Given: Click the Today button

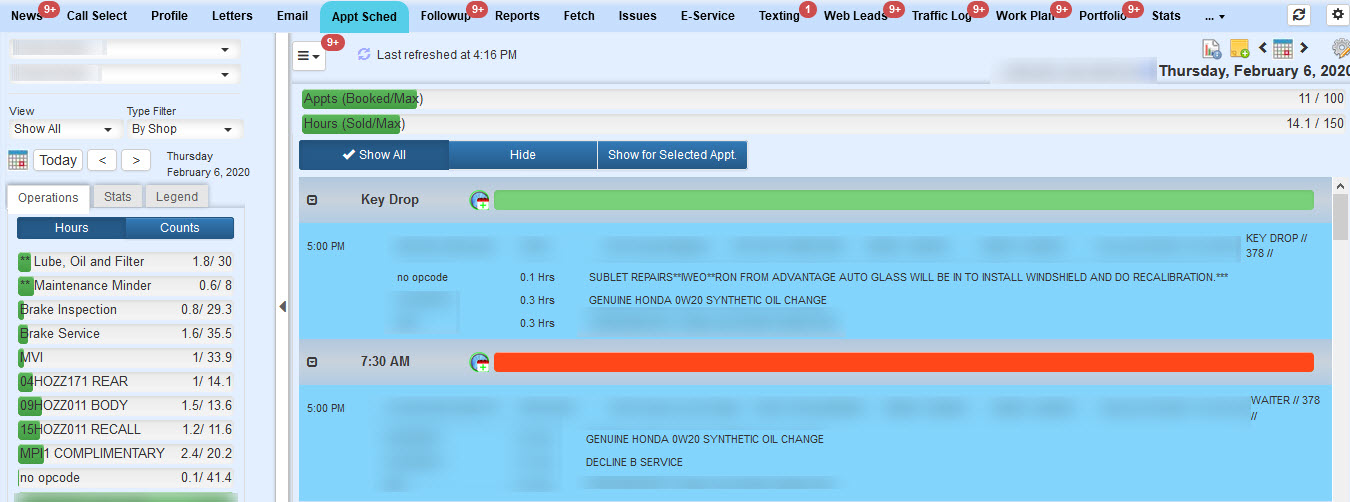Looking at the screenshot, I should (x=58, y=160).
